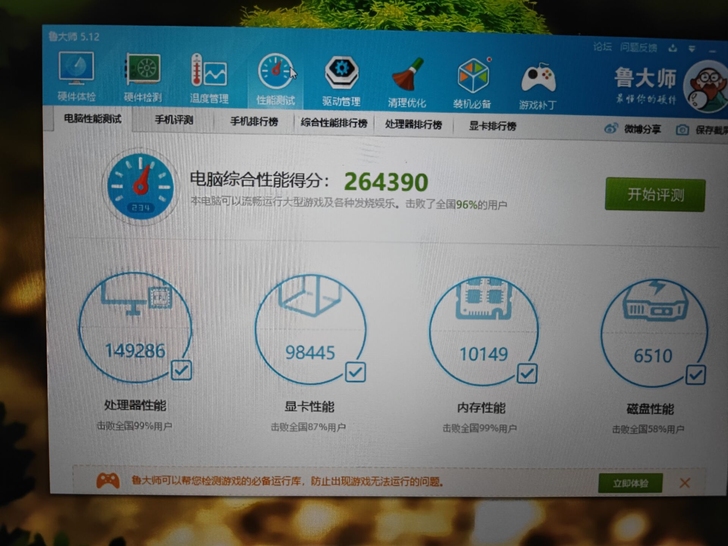The width and height of the screenshot is (728, 546).
Task: Click the Weibo share icon
Action: tap(611, 128)
